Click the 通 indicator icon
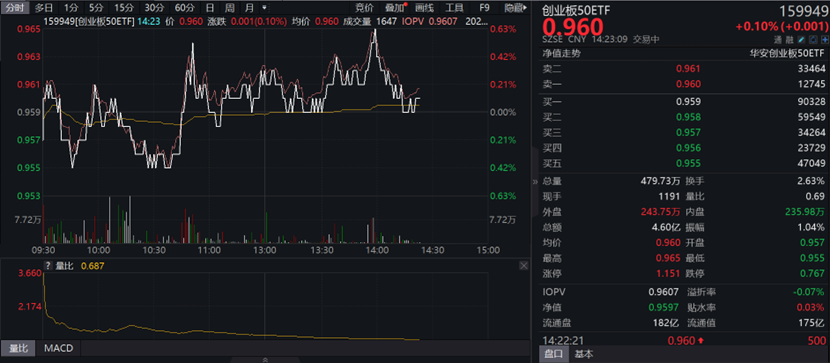 point(778,40)
